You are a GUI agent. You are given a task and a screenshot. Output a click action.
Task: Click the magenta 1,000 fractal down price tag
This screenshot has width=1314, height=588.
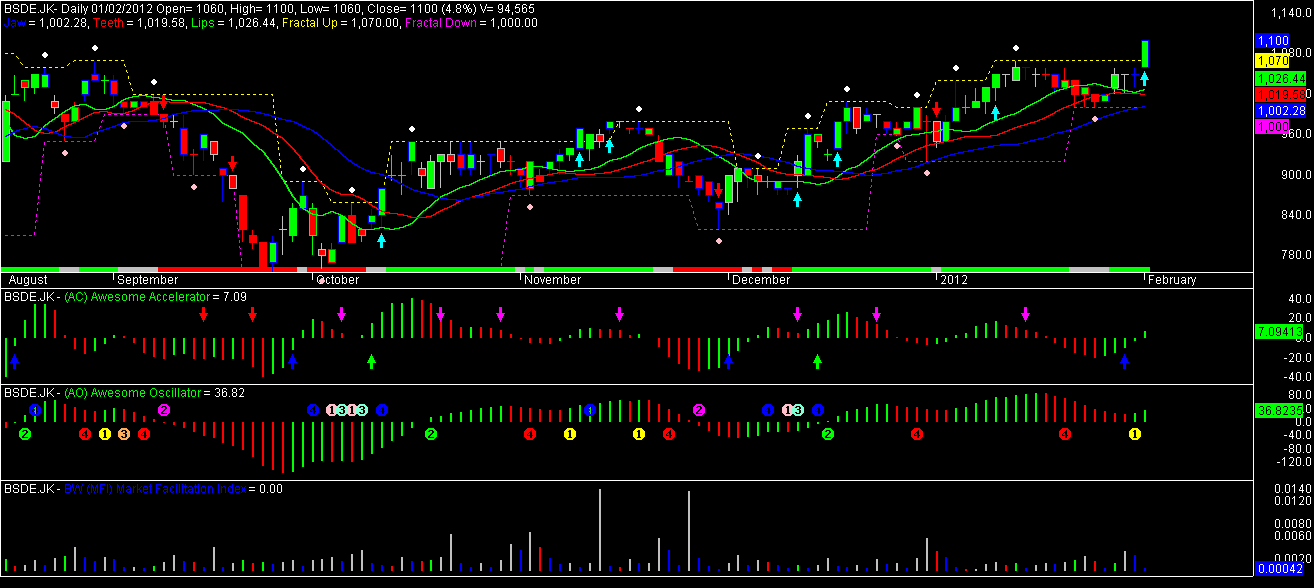(x=1273, y=127)
